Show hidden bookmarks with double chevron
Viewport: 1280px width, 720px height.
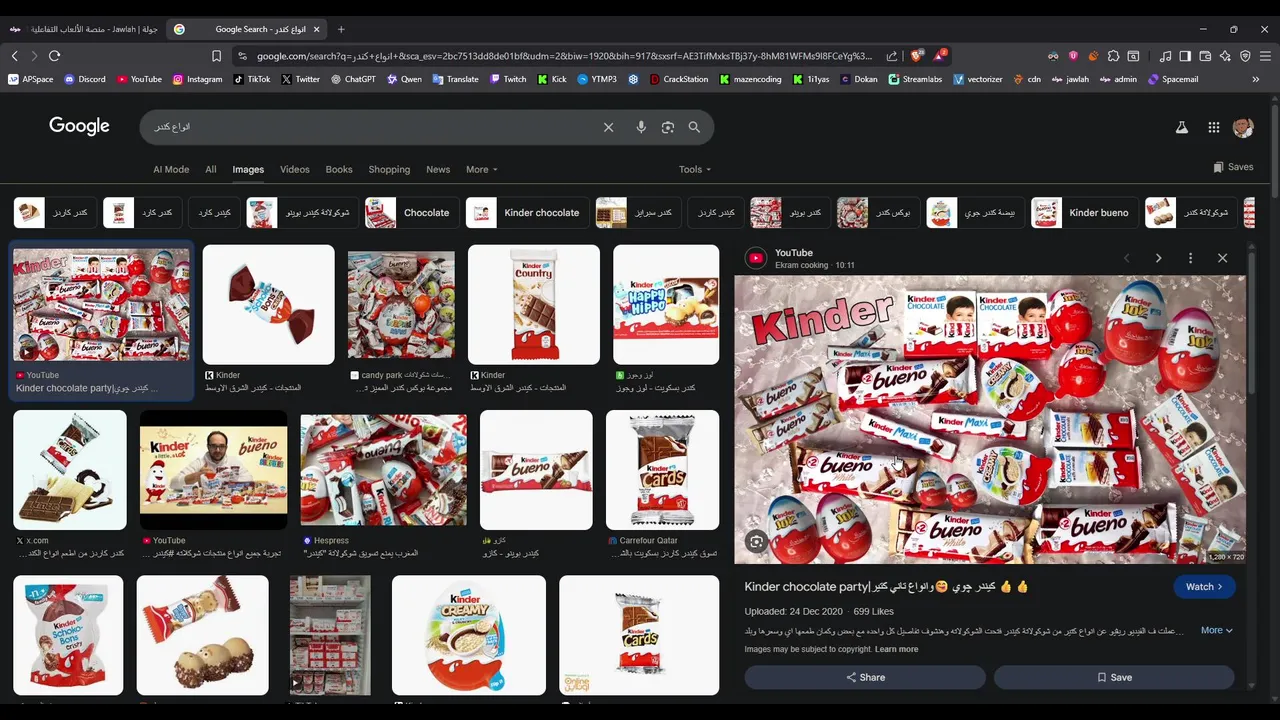click(1255, 79)
